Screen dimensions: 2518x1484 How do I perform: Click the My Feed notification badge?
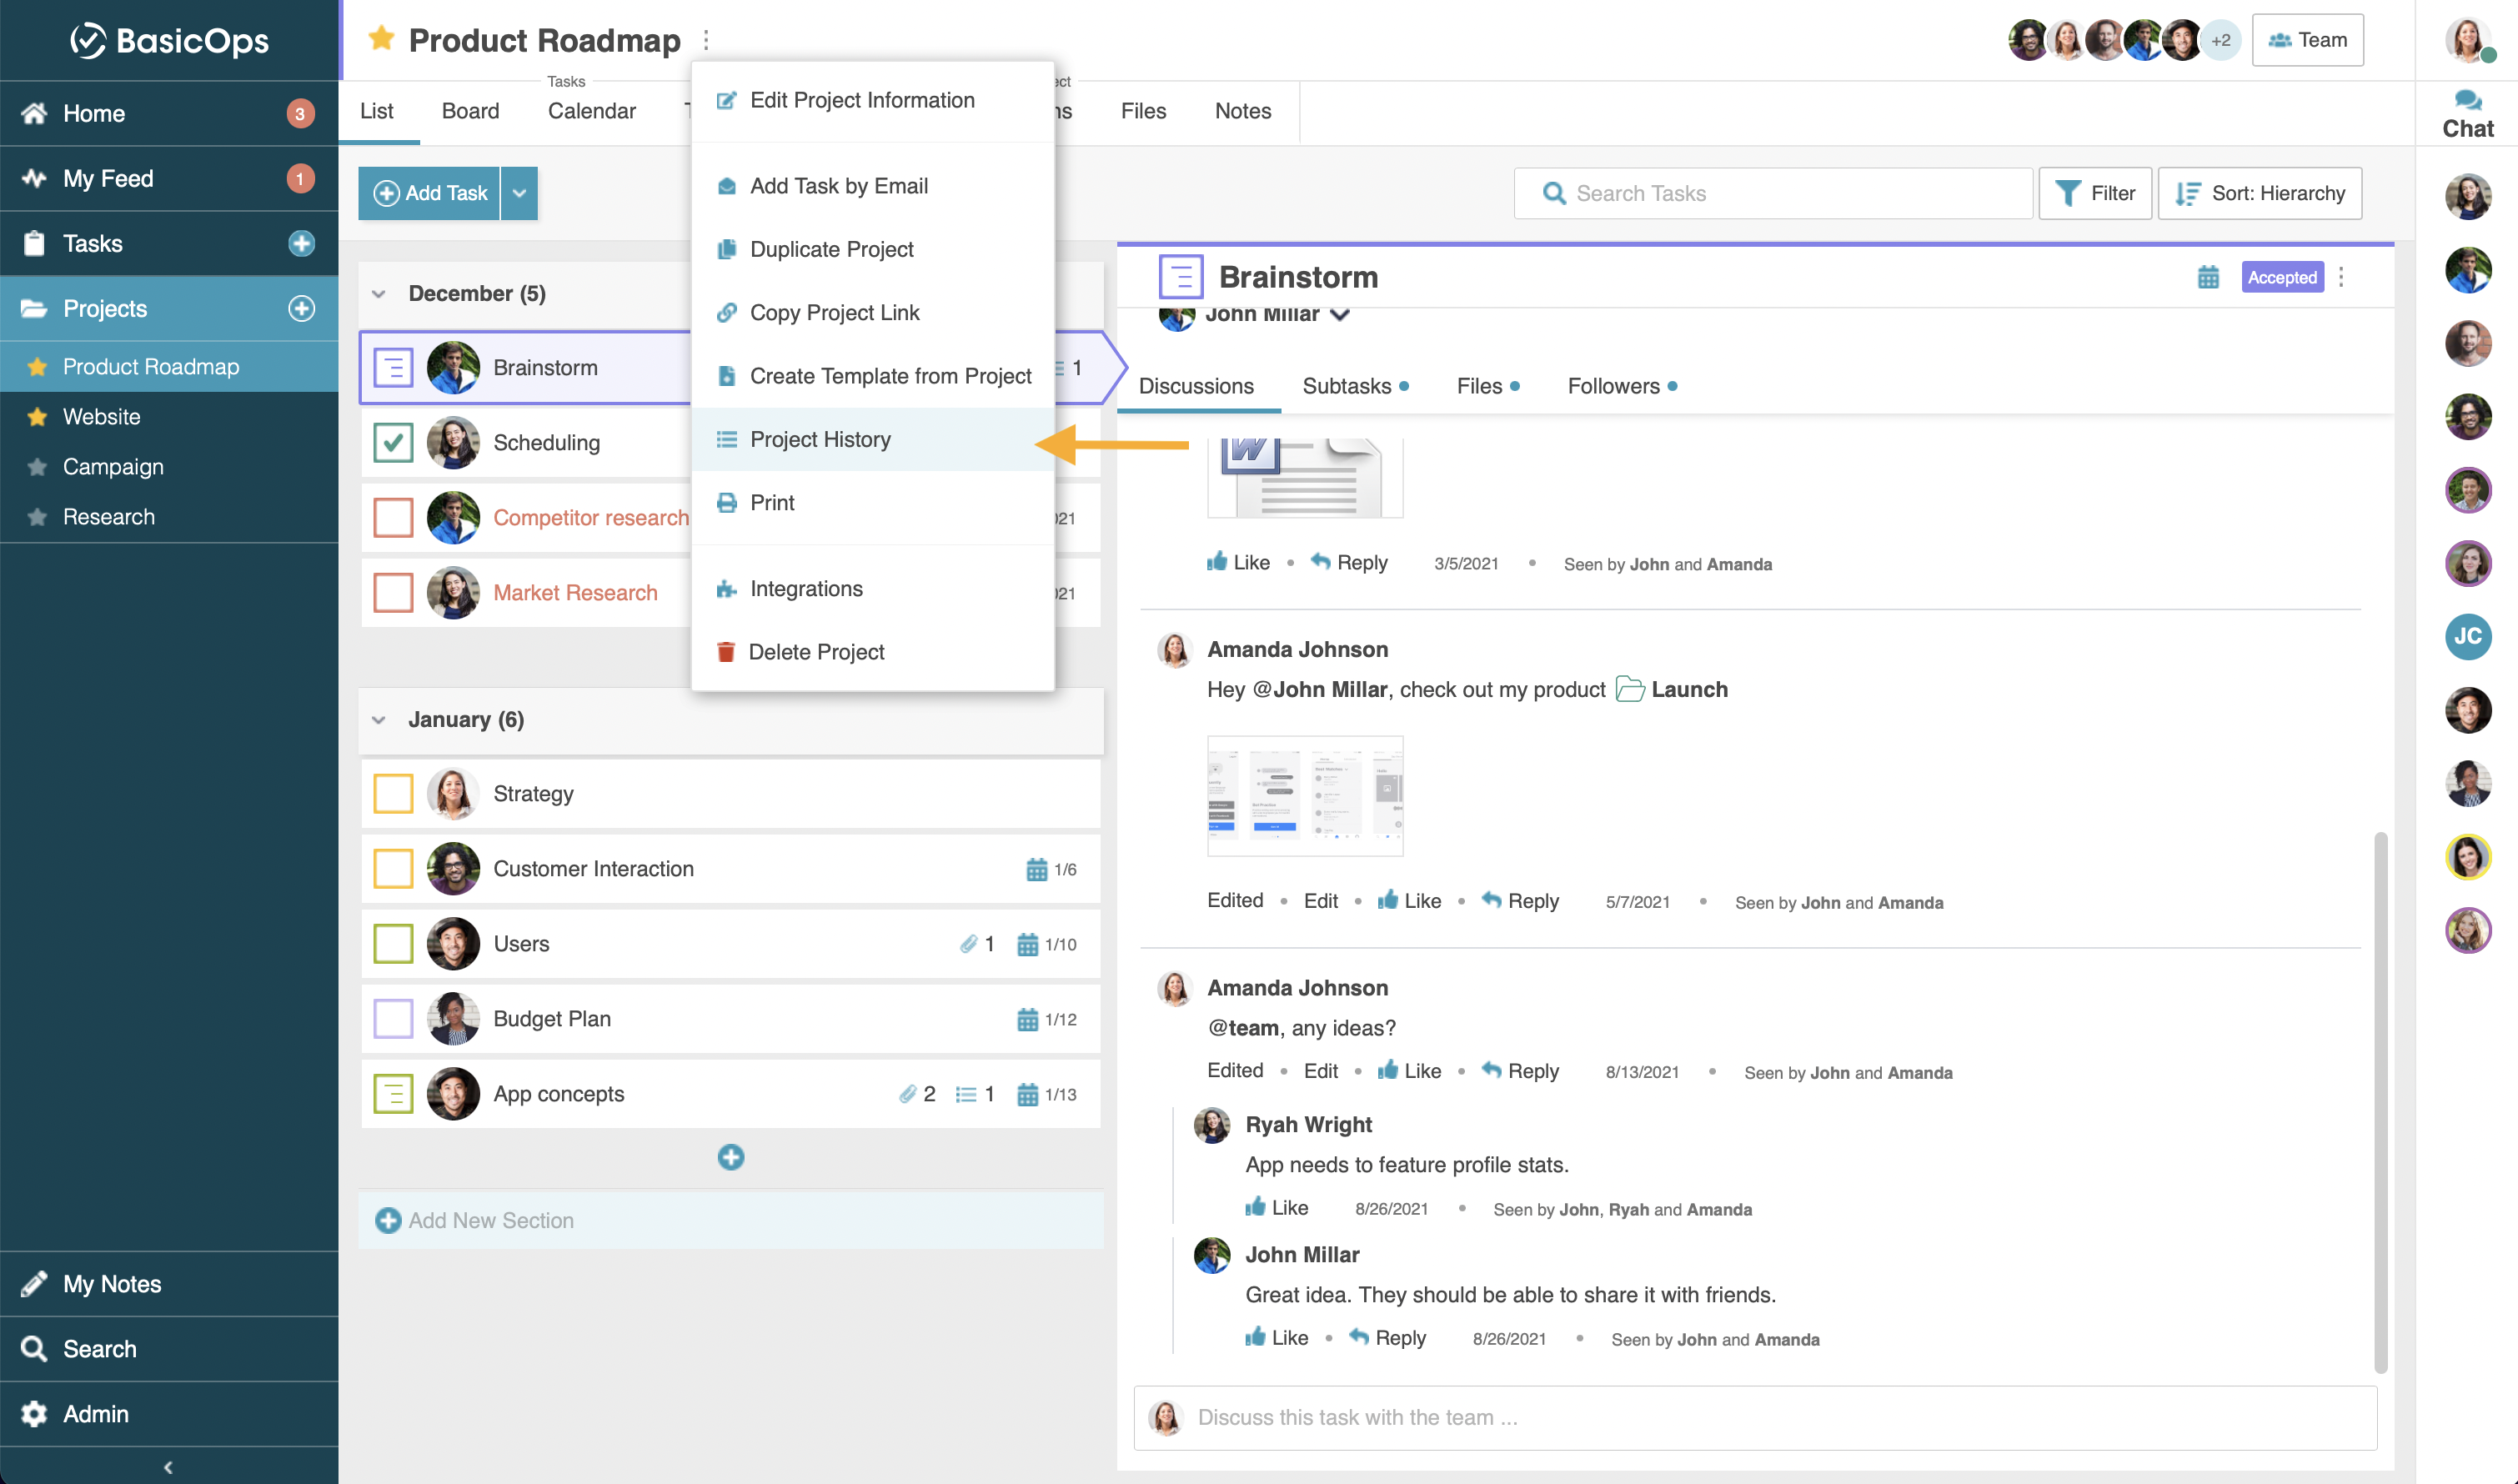tap(299, 178)
